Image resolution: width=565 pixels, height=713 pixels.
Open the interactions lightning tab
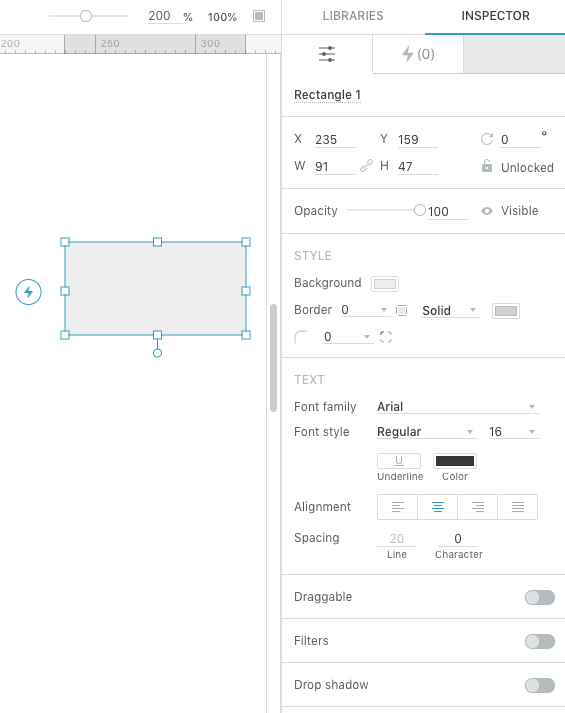coord(418,54)
